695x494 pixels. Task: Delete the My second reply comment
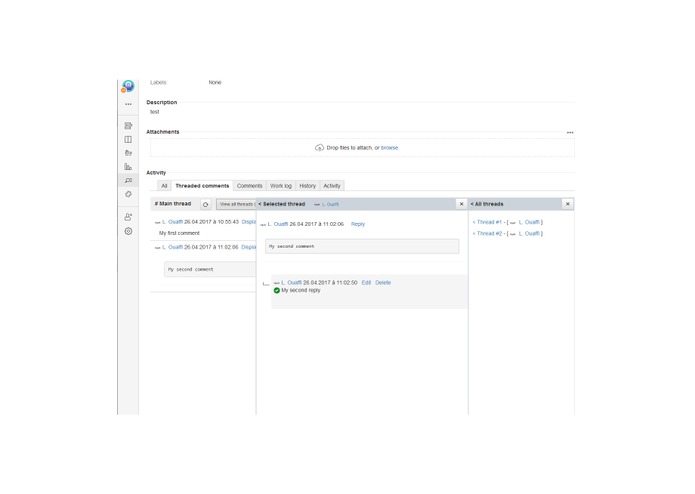383,283
